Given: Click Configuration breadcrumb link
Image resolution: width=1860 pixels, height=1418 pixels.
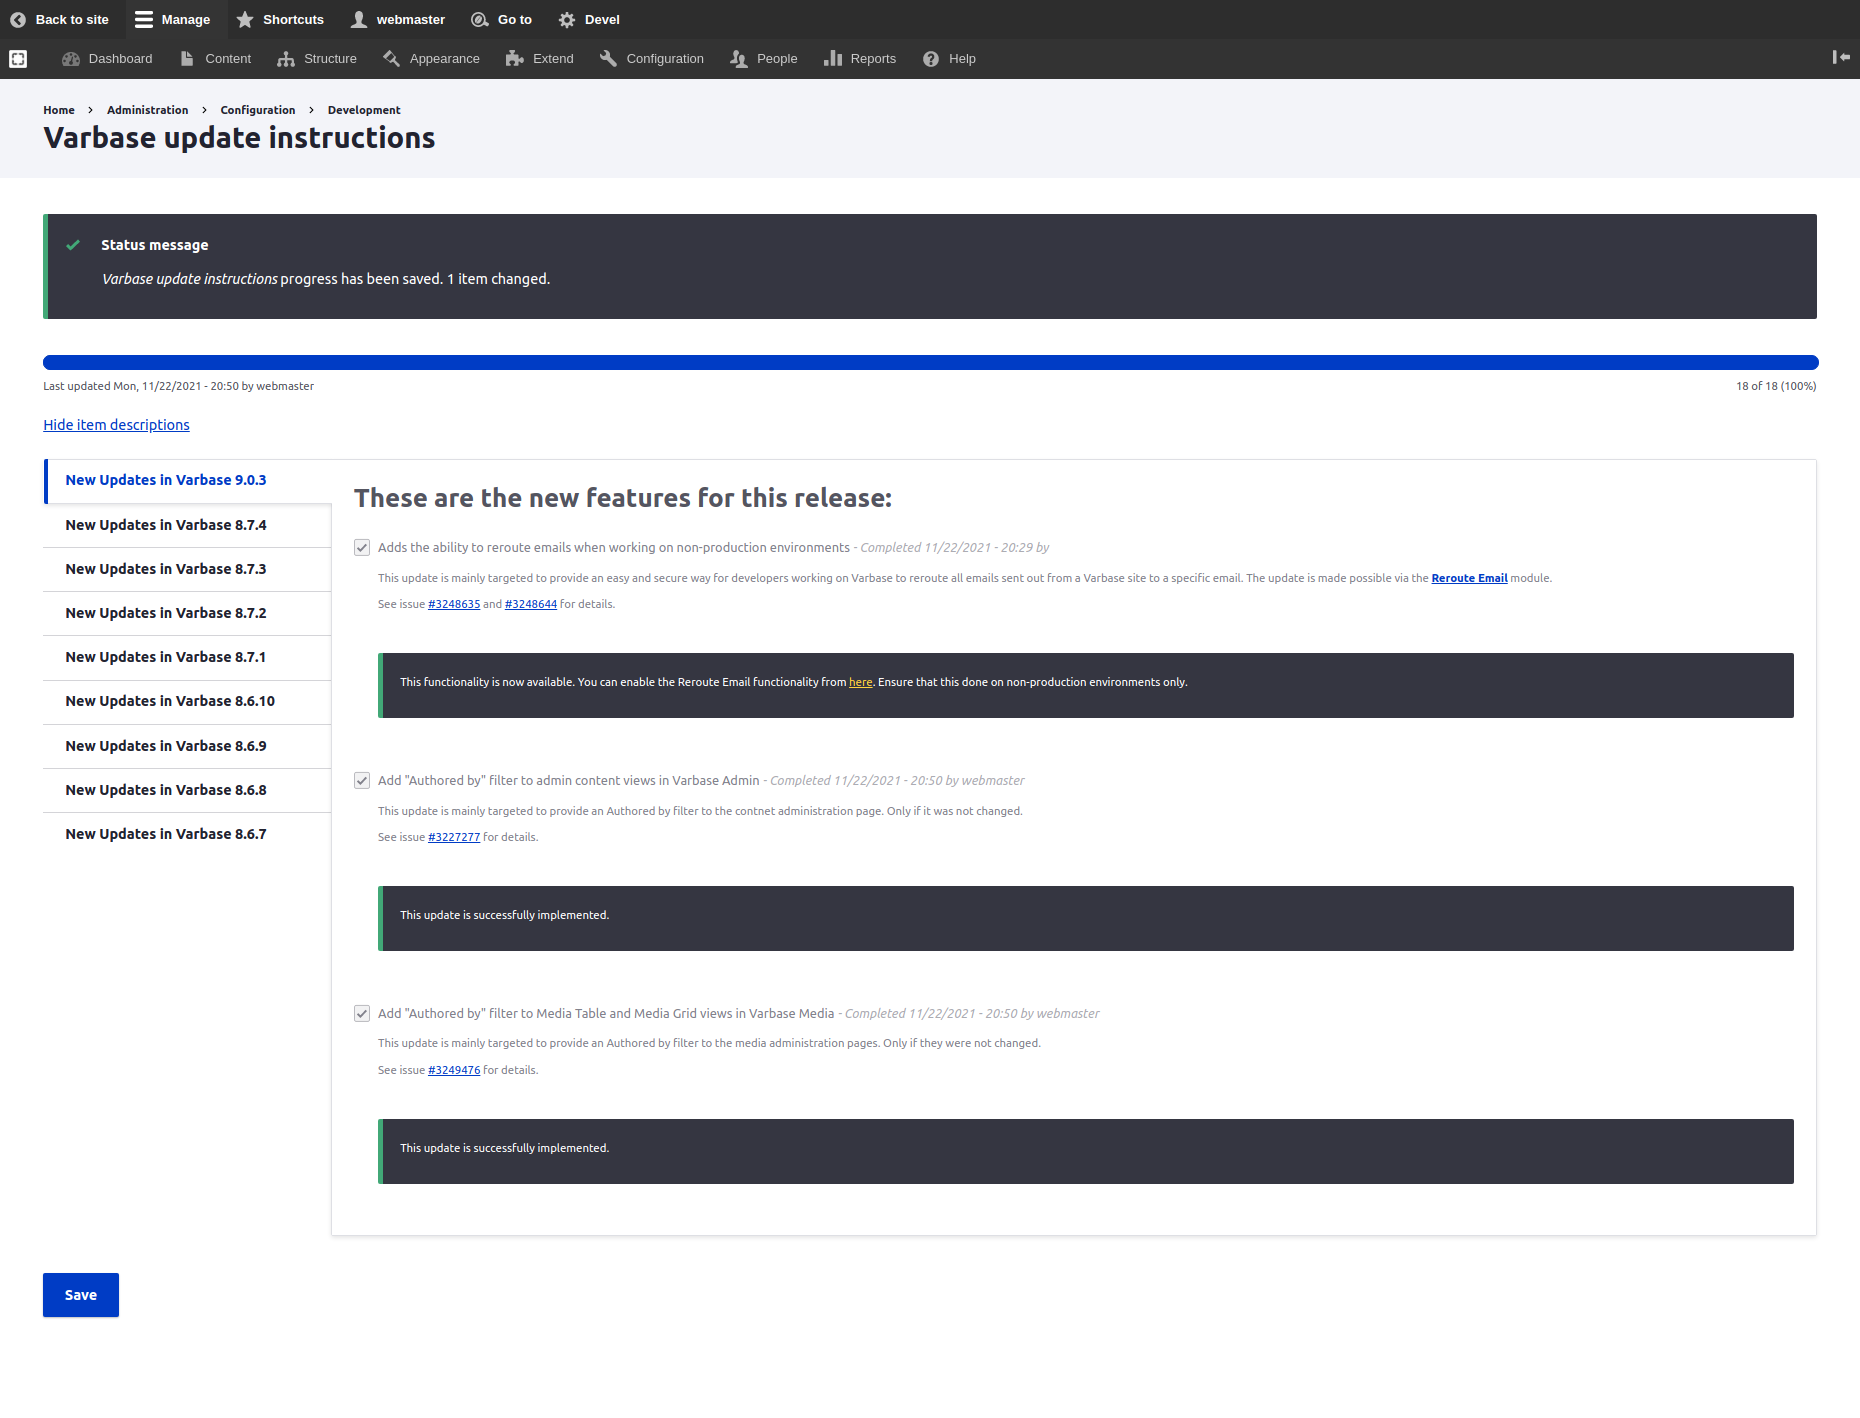Looking at the screenshot, I should click(258, 110).
